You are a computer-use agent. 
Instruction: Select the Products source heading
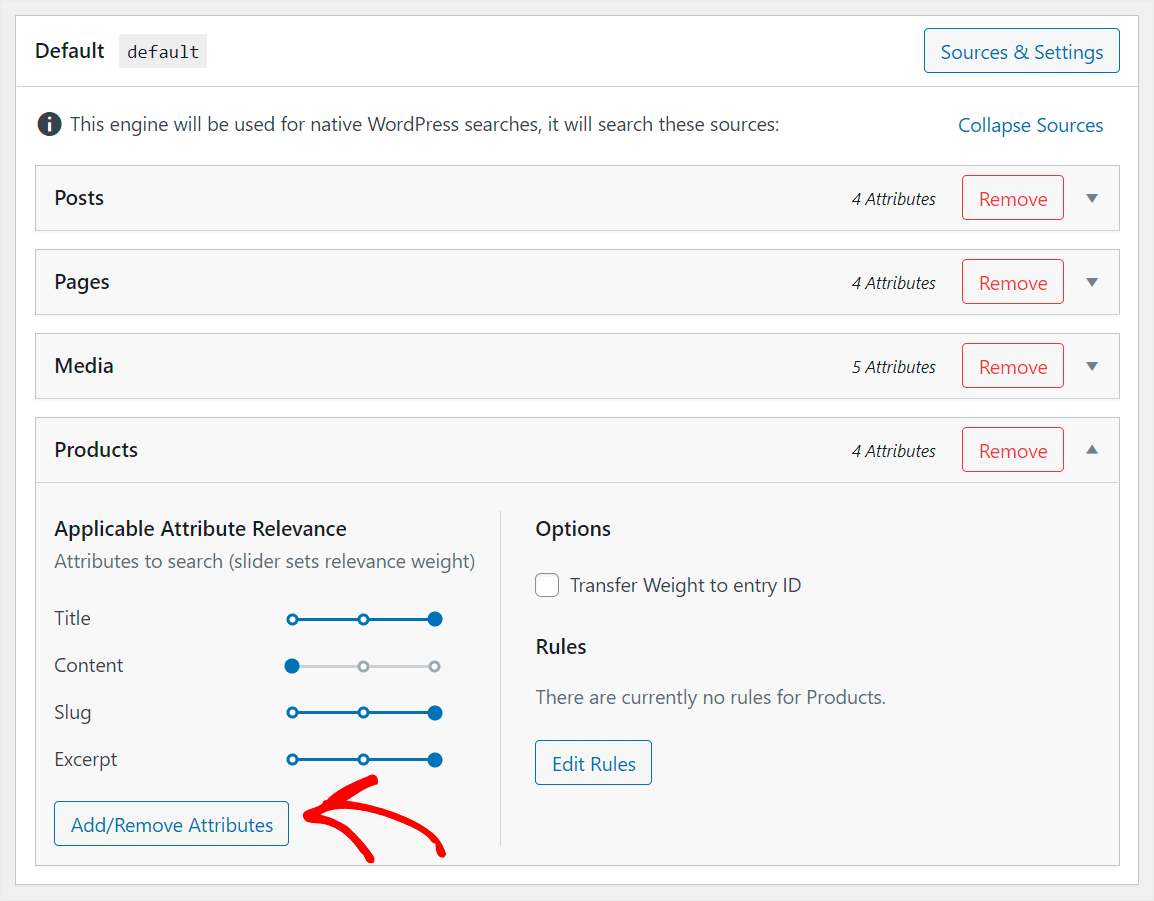pos(96,449)
